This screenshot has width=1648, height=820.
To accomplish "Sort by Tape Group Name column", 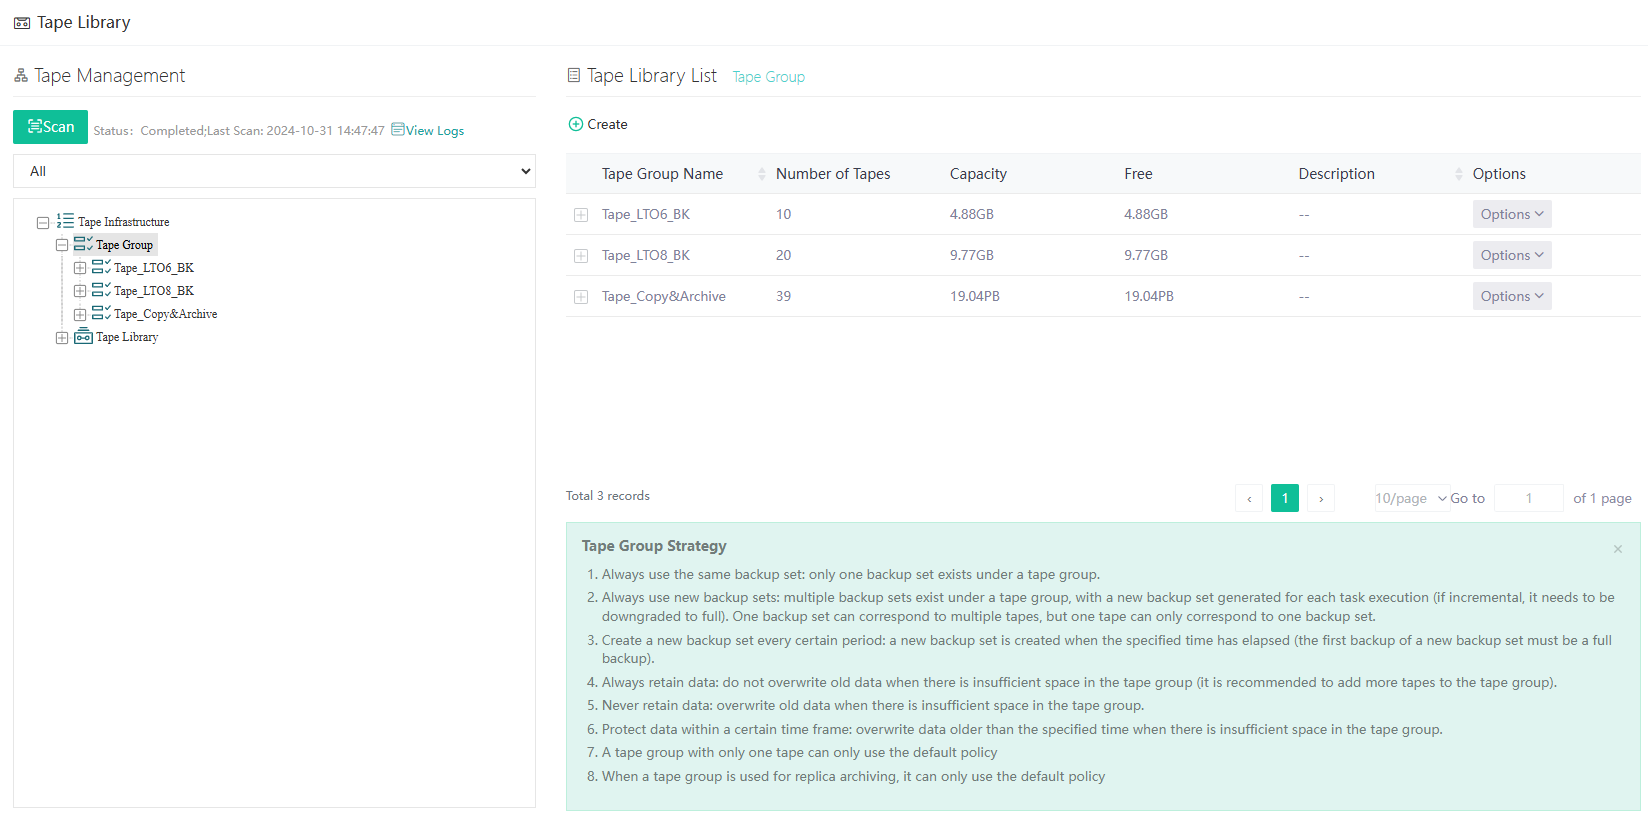I will tap(762, 174).
